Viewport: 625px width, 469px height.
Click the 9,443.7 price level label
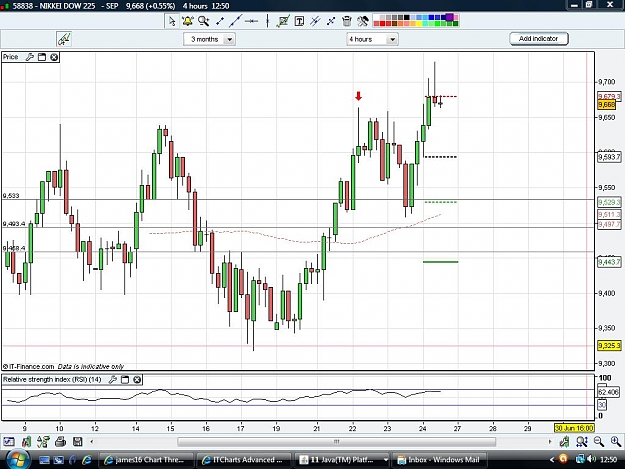click(x=609, y=262)
